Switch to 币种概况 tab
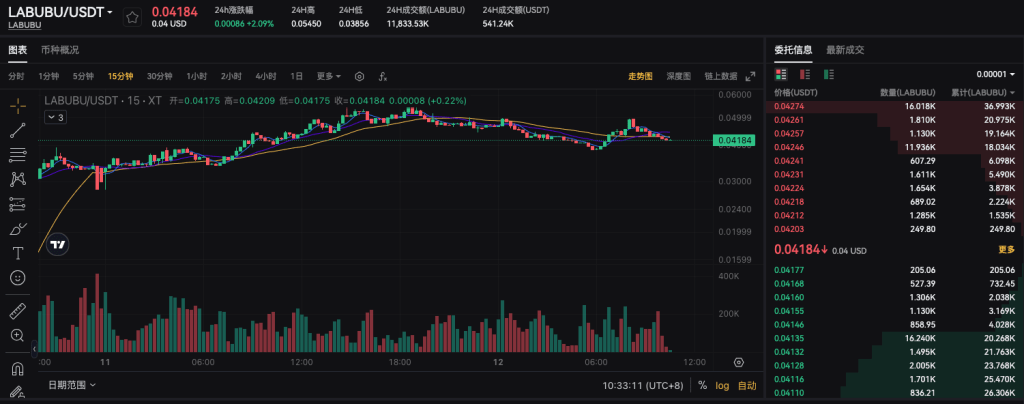The height and width of the screenshot is (404, 1024). point(60,49)
